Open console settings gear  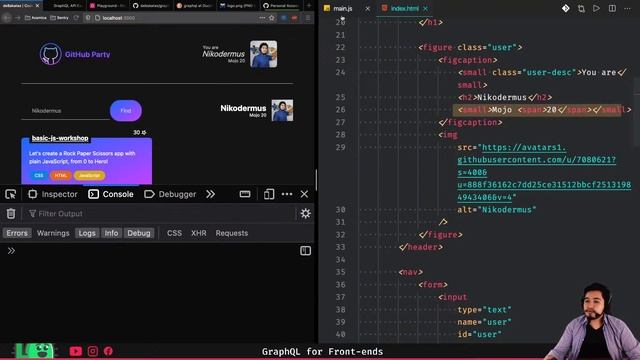306,213
